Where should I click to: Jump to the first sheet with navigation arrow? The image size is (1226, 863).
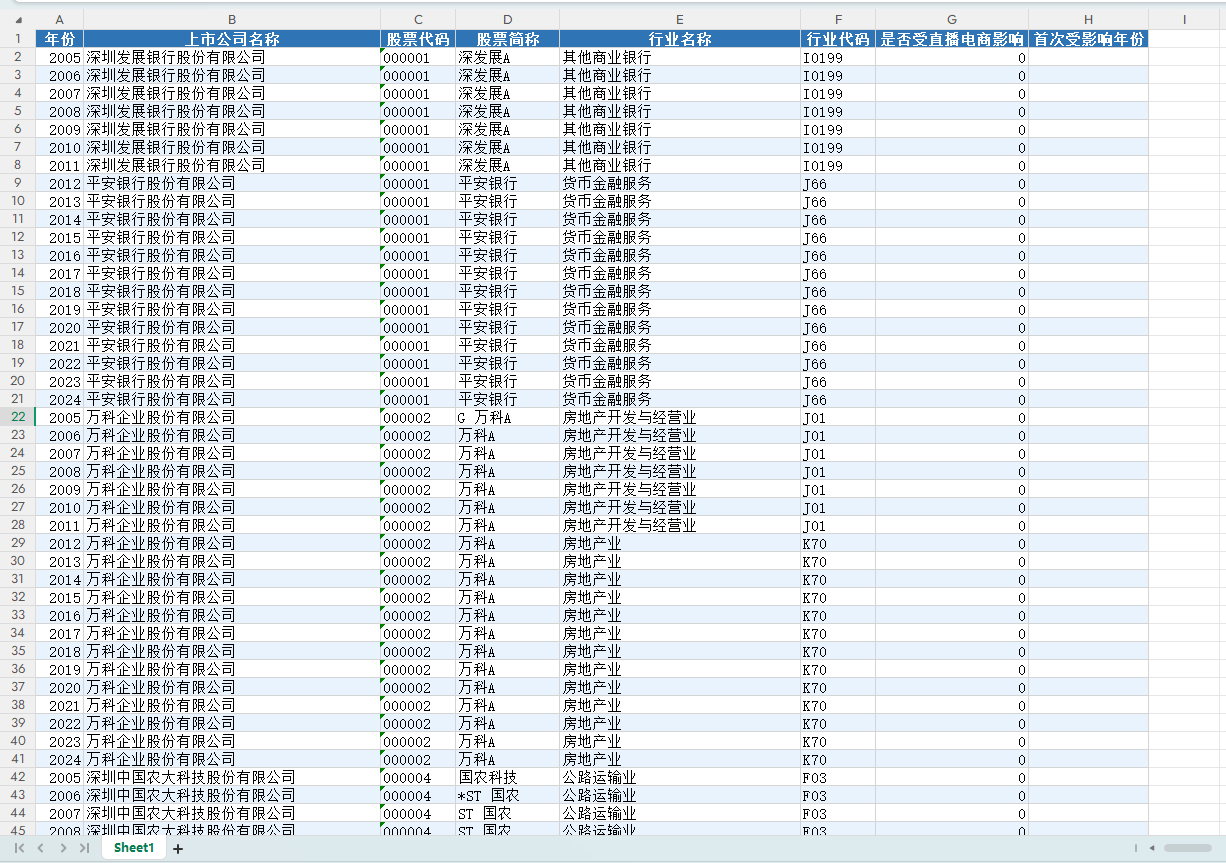pyautogui.click(x=20, y=848)
